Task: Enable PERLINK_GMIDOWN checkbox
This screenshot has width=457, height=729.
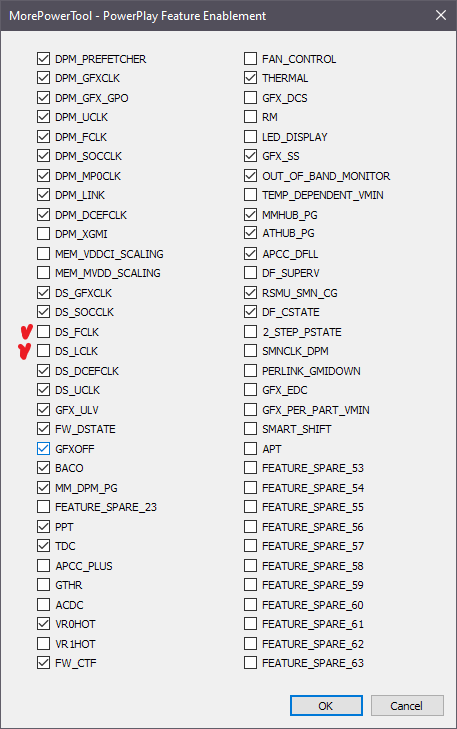Action: 251,371
